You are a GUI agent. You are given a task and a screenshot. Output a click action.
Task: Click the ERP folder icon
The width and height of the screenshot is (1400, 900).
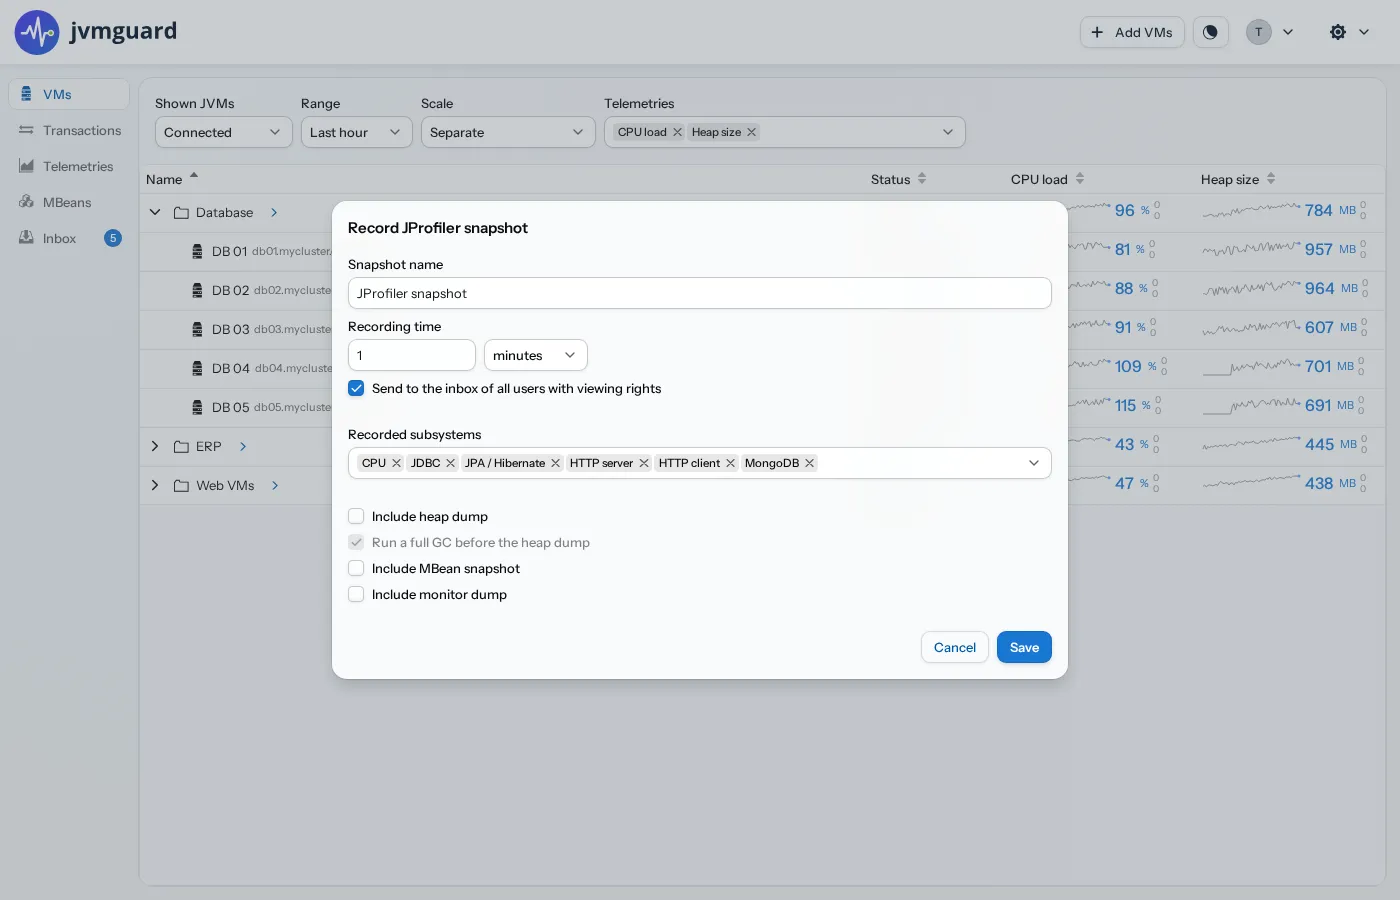[181, 446]
